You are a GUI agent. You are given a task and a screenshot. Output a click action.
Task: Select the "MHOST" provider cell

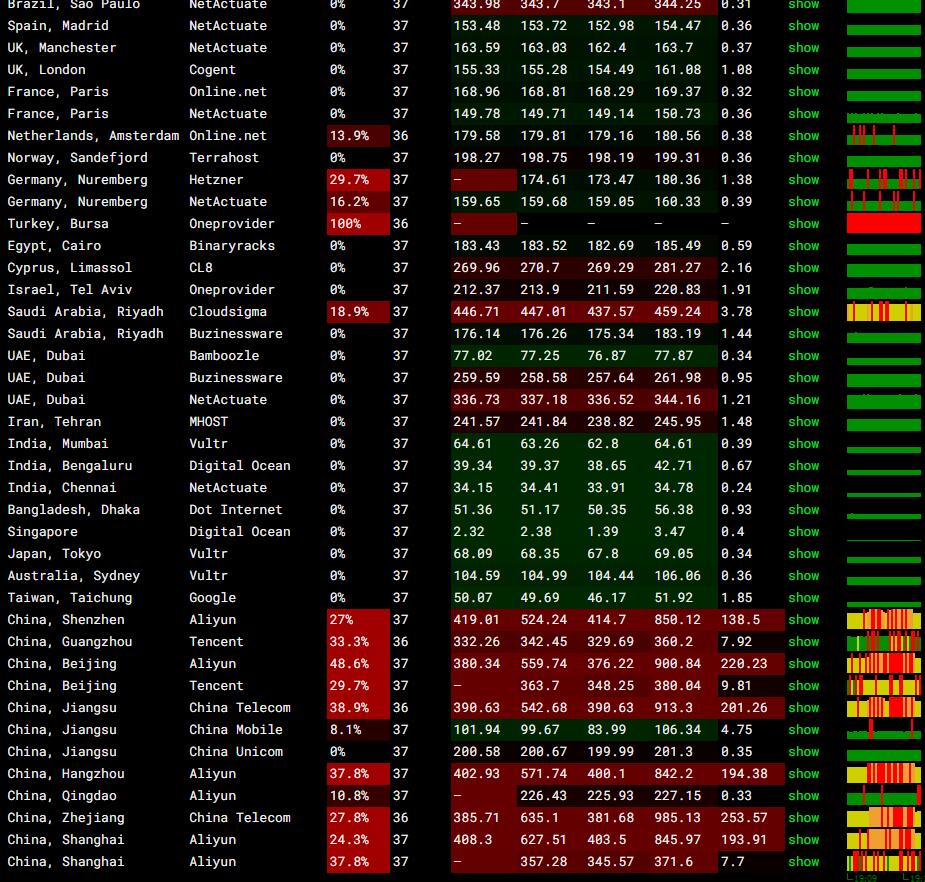tap(208, 422)
